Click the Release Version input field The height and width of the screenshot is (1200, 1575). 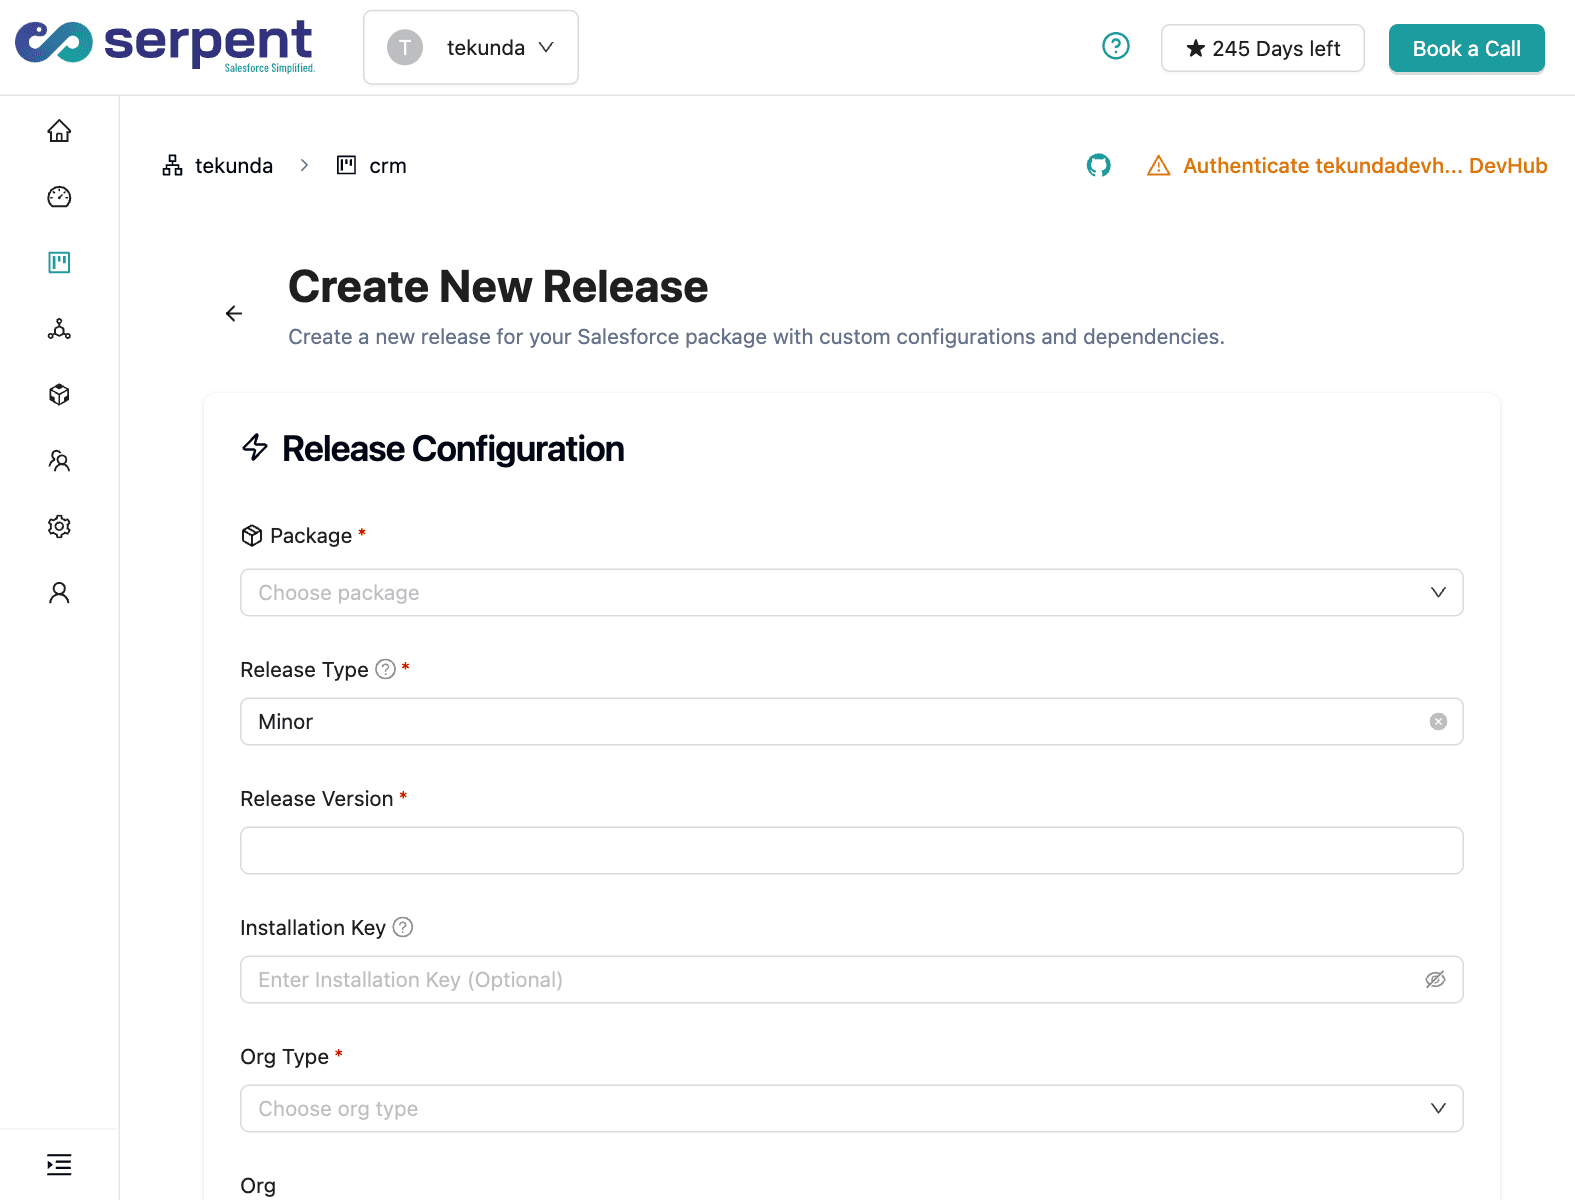point(851,851)
